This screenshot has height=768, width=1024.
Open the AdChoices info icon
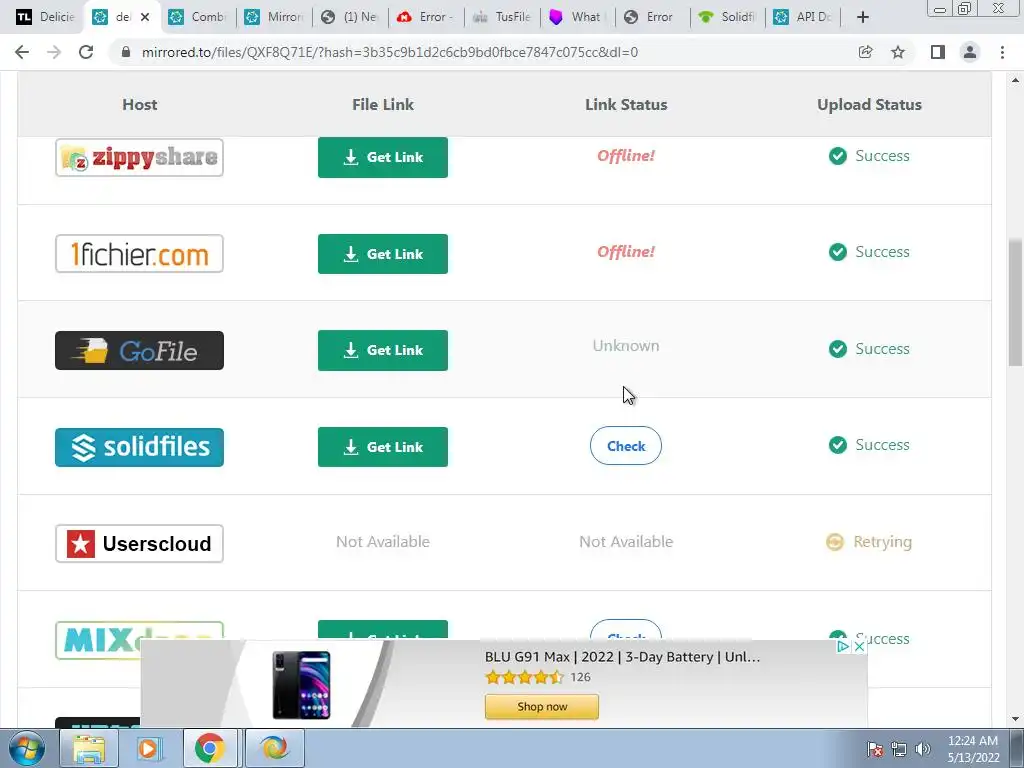(843, 647)
